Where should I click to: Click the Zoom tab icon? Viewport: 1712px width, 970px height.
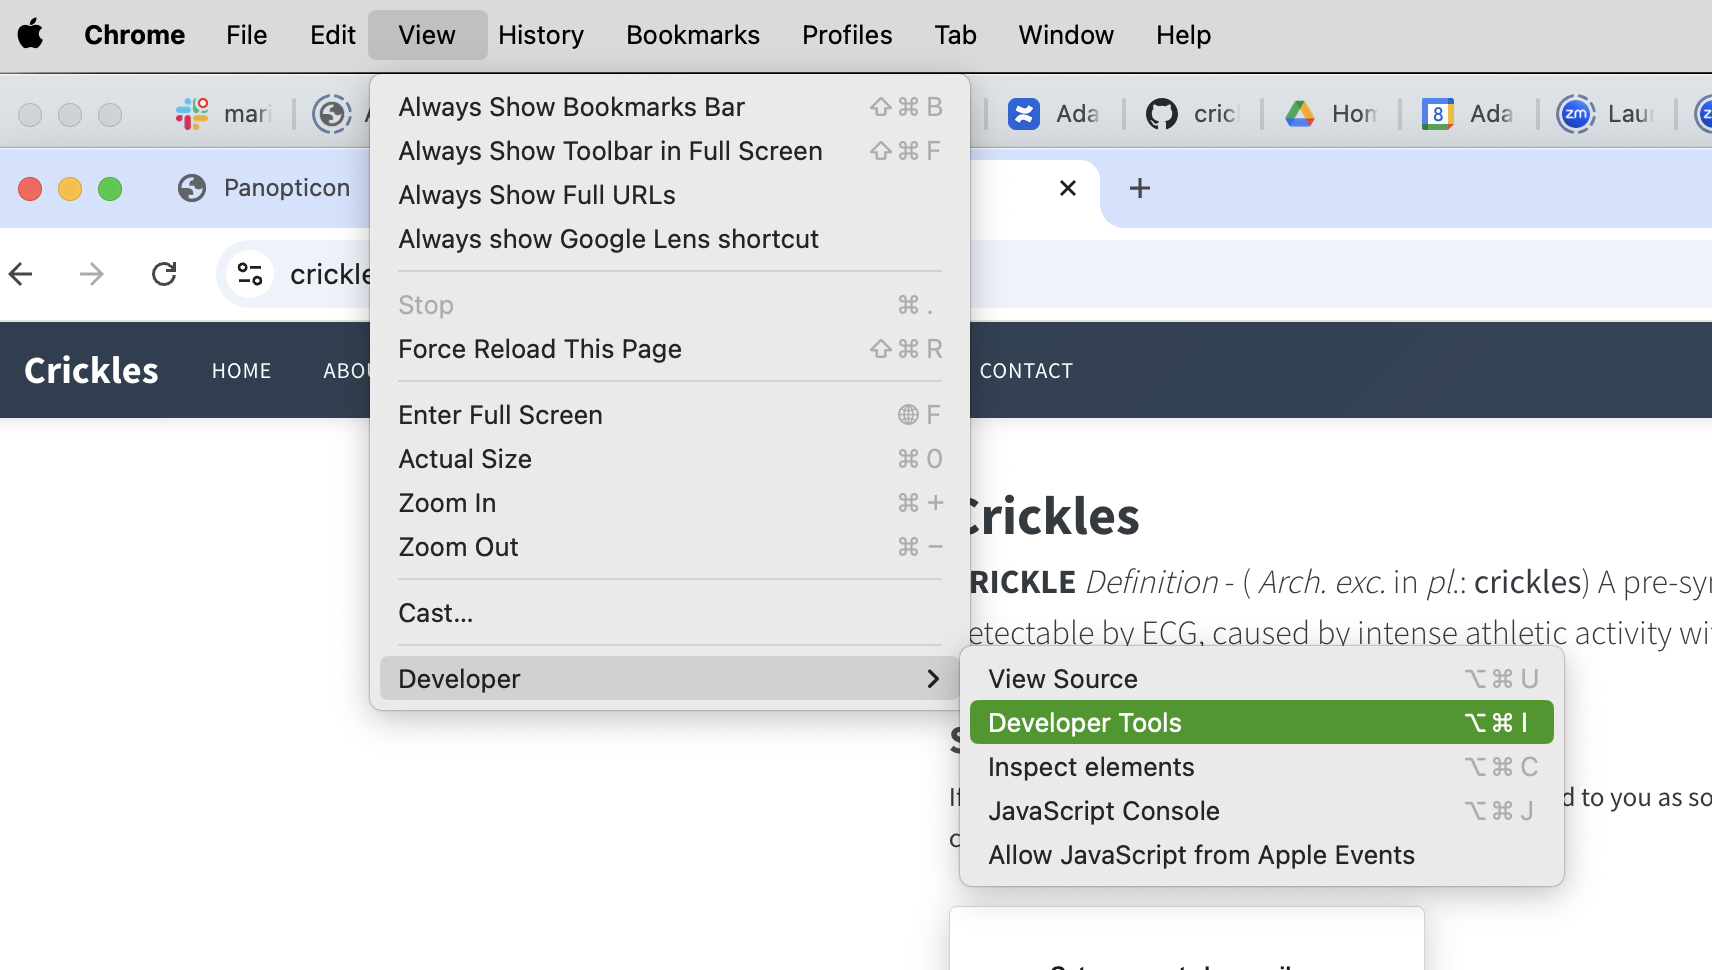click(x=1575, y=114)
